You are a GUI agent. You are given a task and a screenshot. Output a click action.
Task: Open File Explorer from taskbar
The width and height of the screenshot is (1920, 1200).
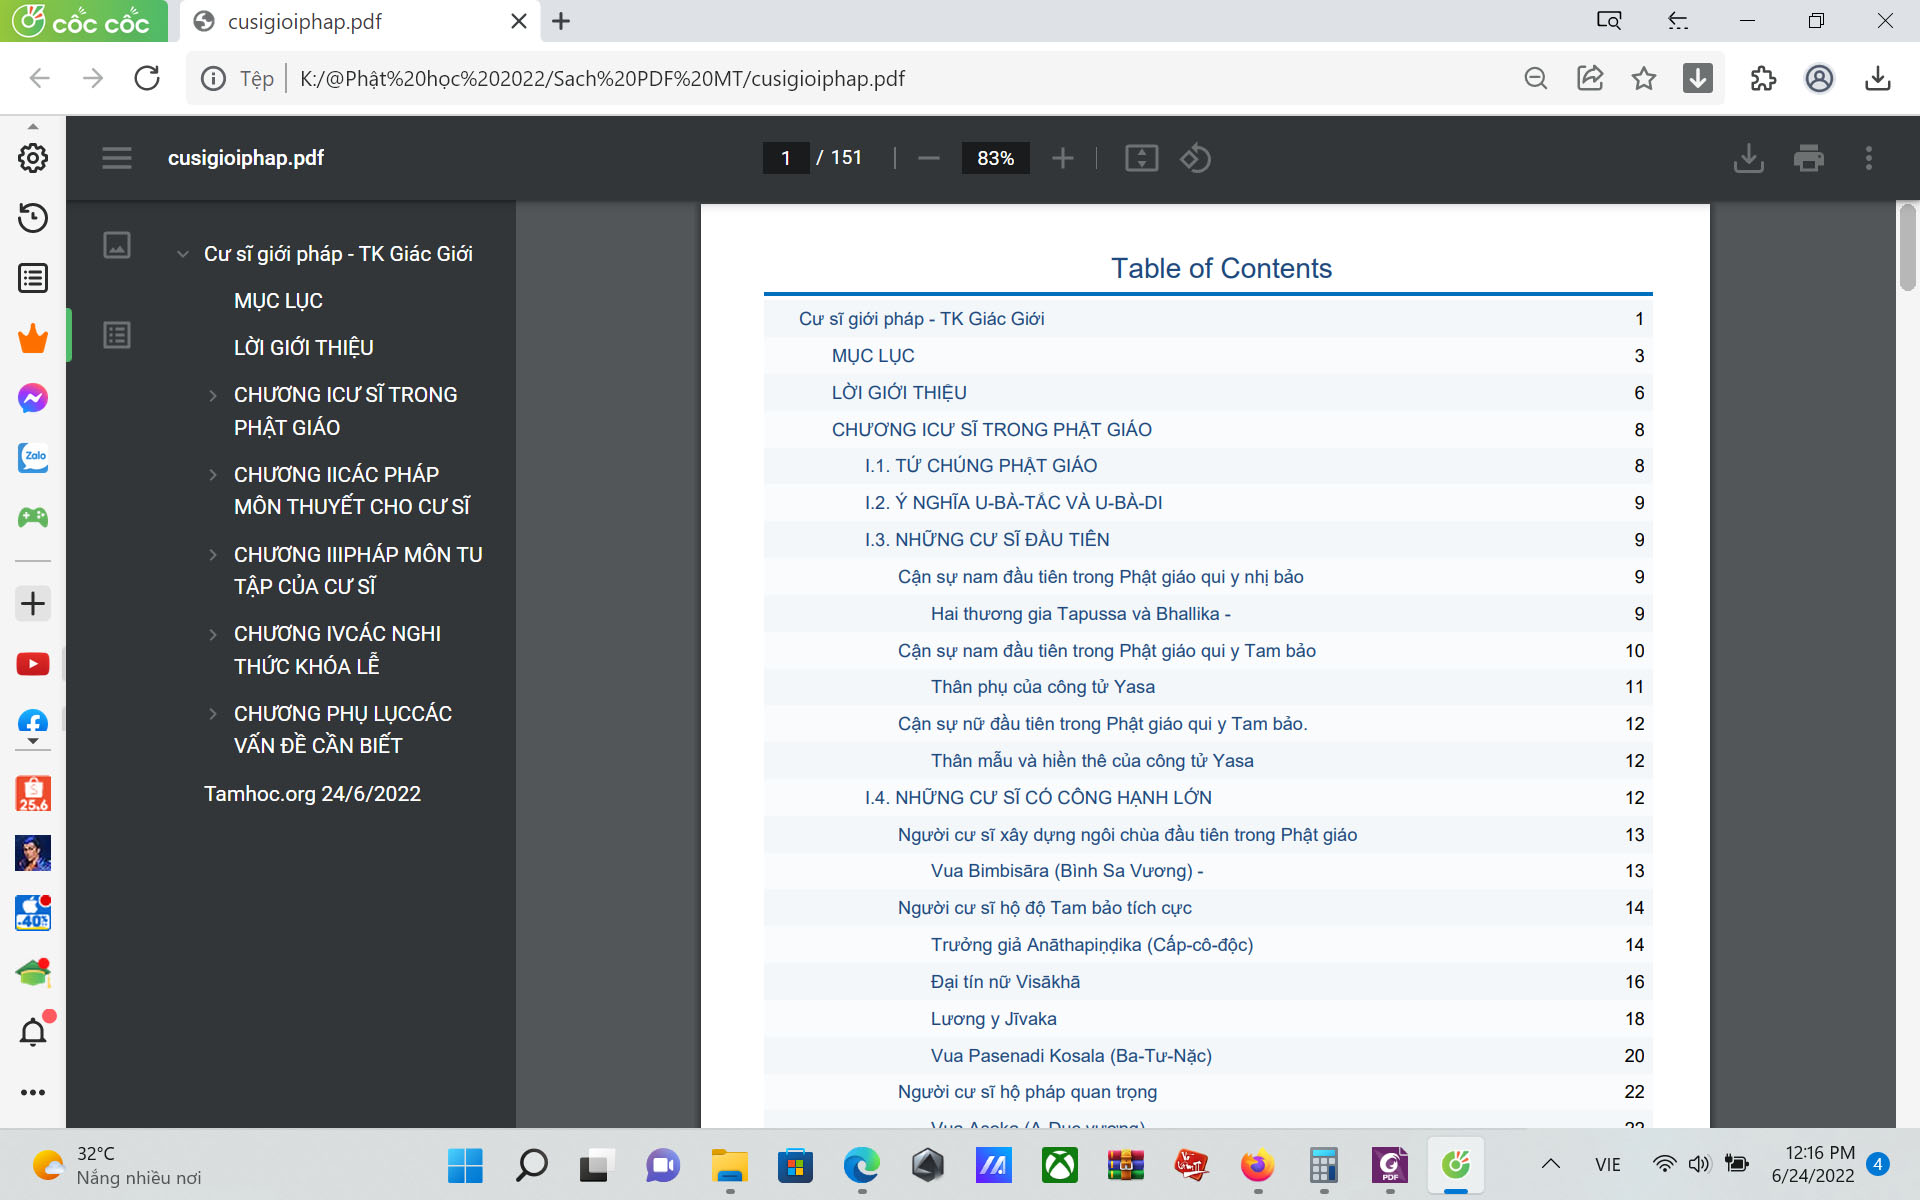(729, 1165)
